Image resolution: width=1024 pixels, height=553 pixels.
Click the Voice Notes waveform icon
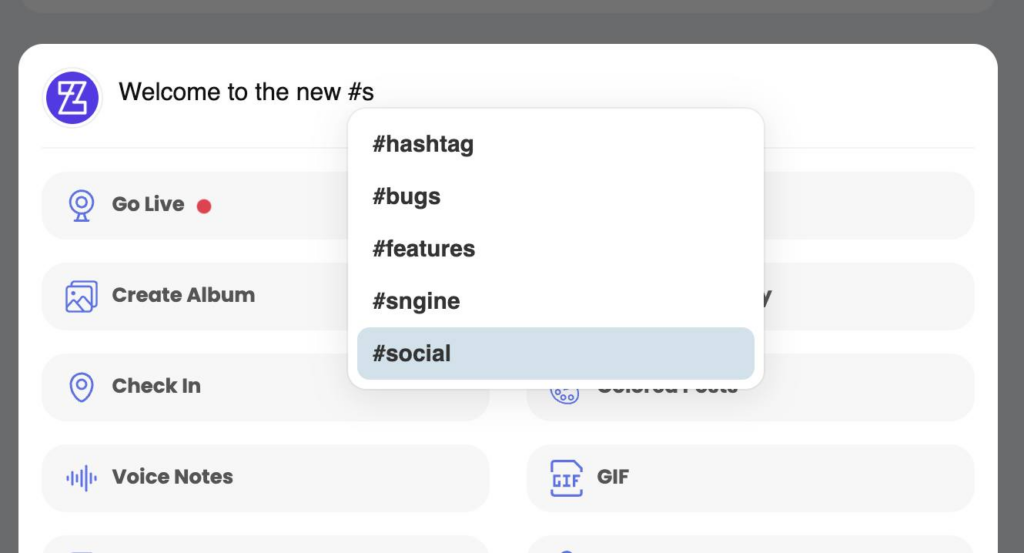click(81, 478)
